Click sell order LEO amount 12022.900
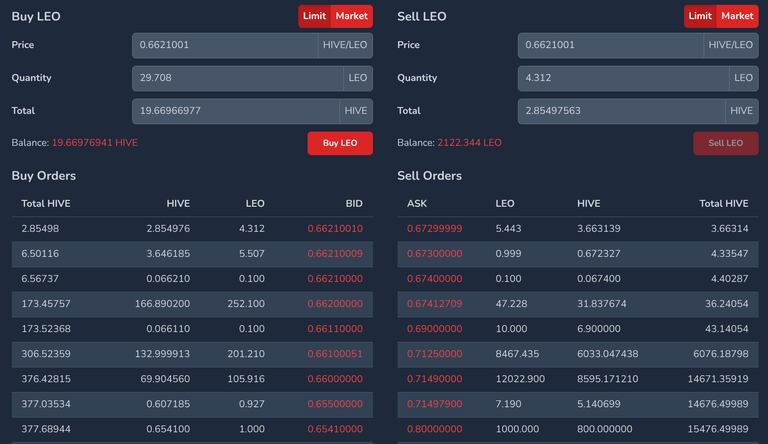The height and width of the screenshot is (444, 768). [520, 378]
